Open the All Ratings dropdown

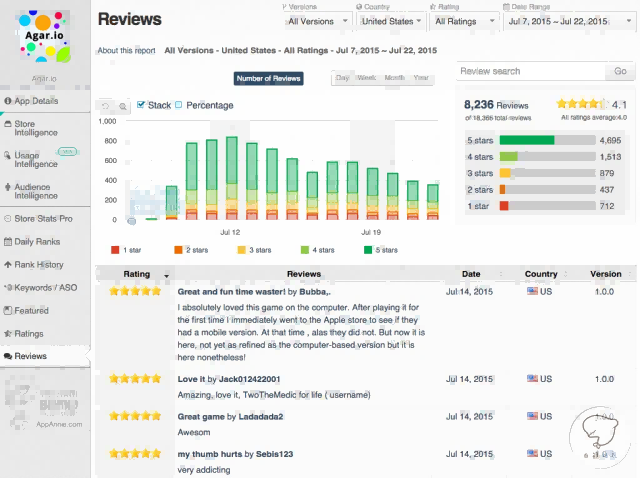coord(464,21)
